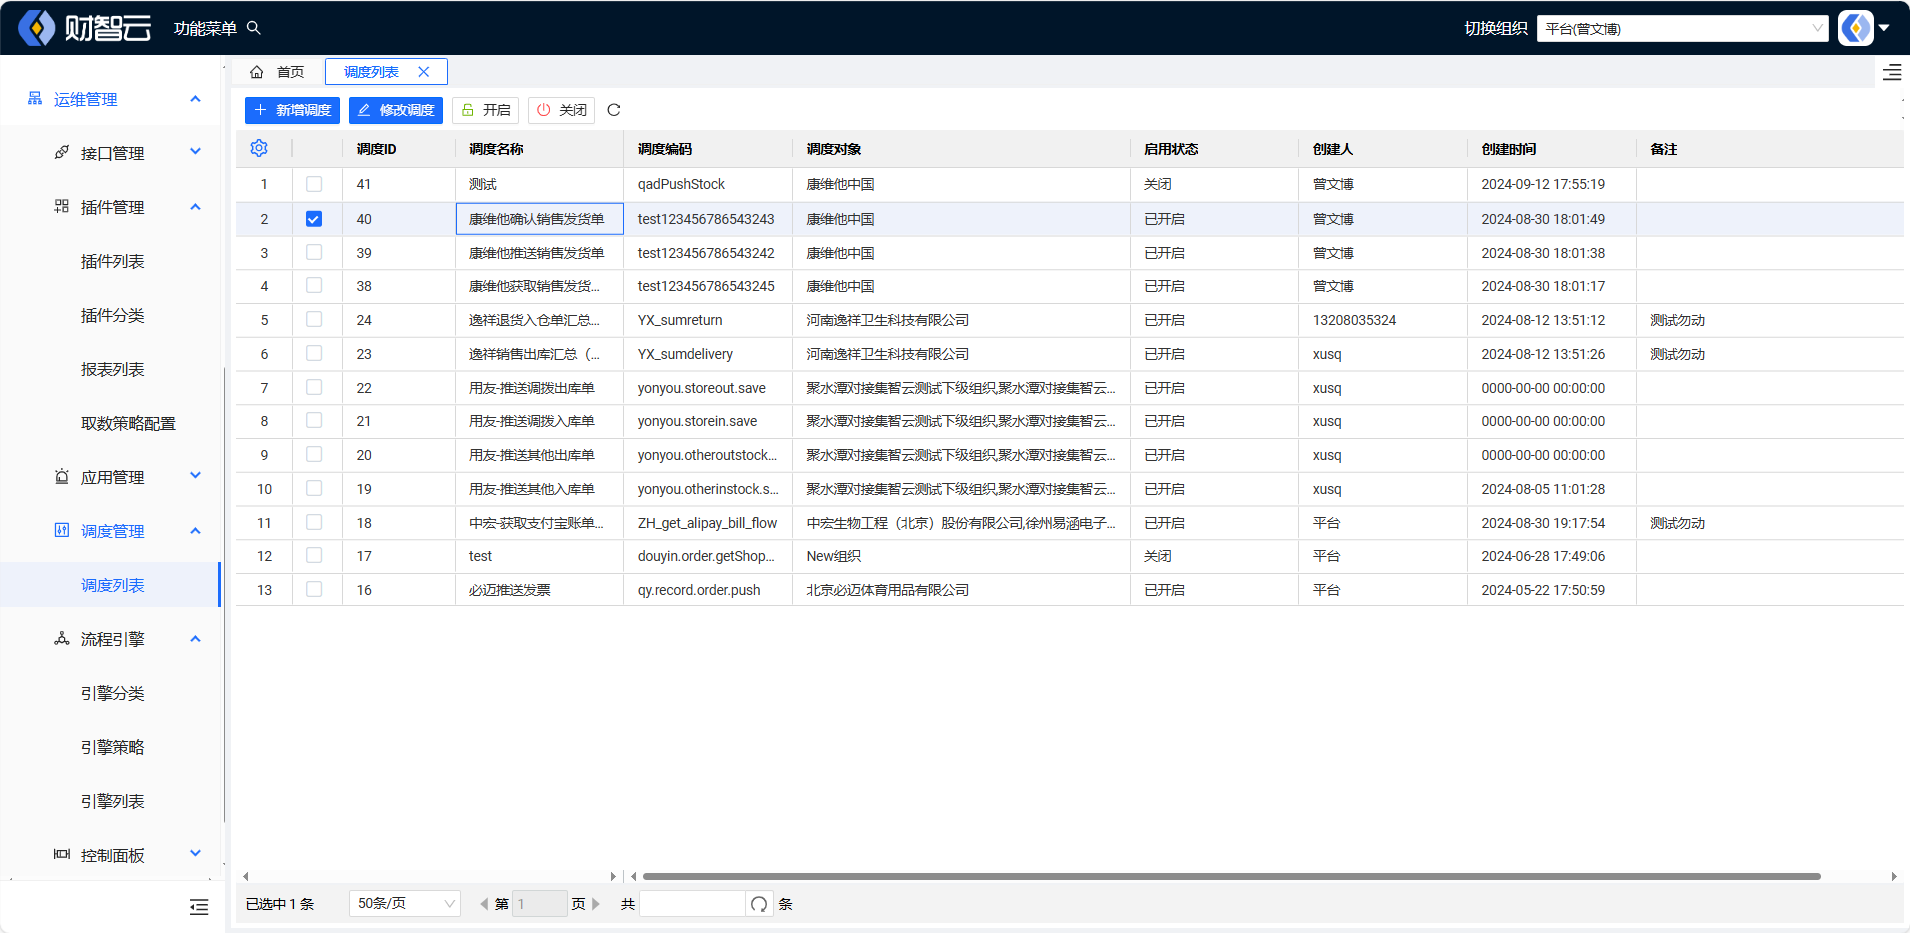The image size is (1910, 933).
Task: Open the tab list menu icon at top right
Action: click(x=1891, y=72)
